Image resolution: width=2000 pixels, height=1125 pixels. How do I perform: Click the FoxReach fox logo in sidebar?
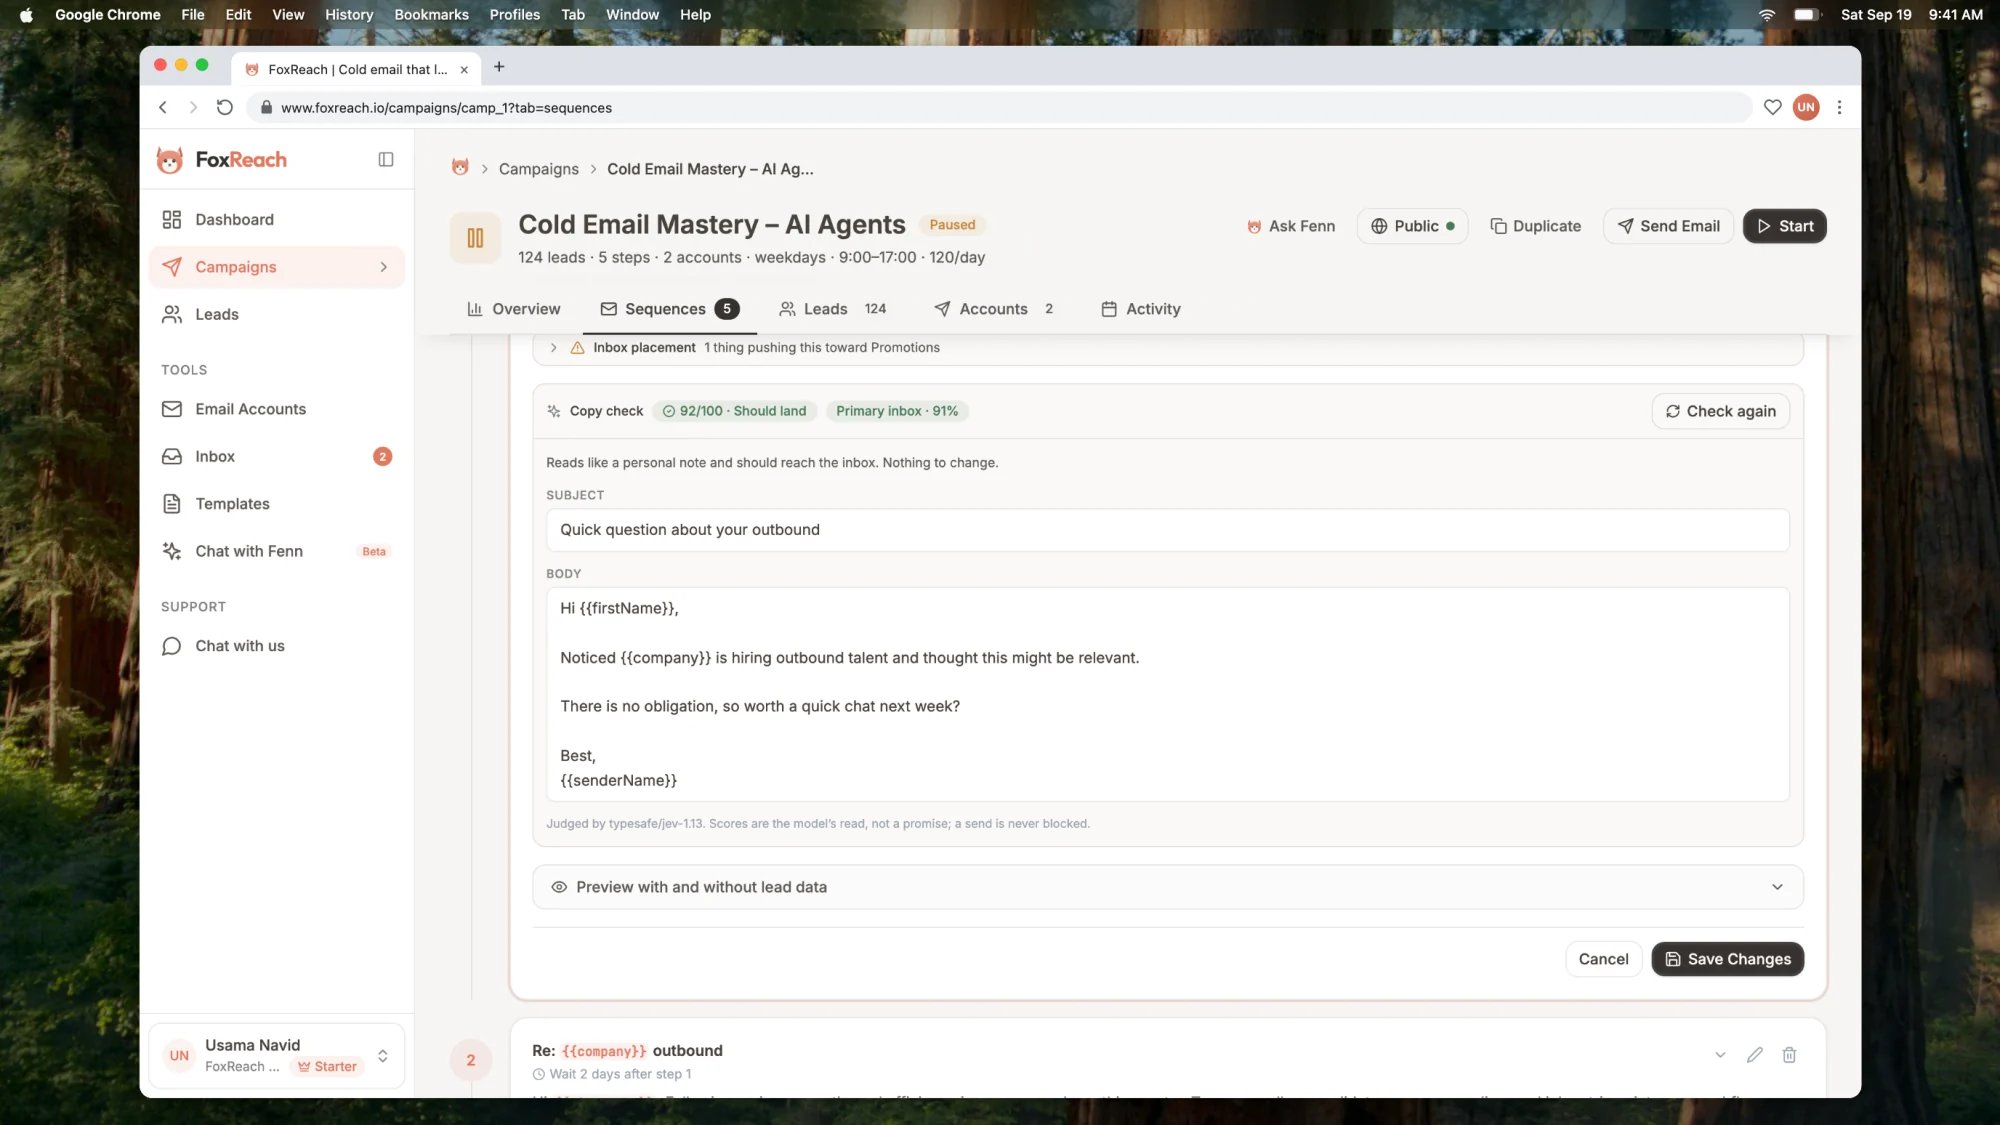[170, 160]
